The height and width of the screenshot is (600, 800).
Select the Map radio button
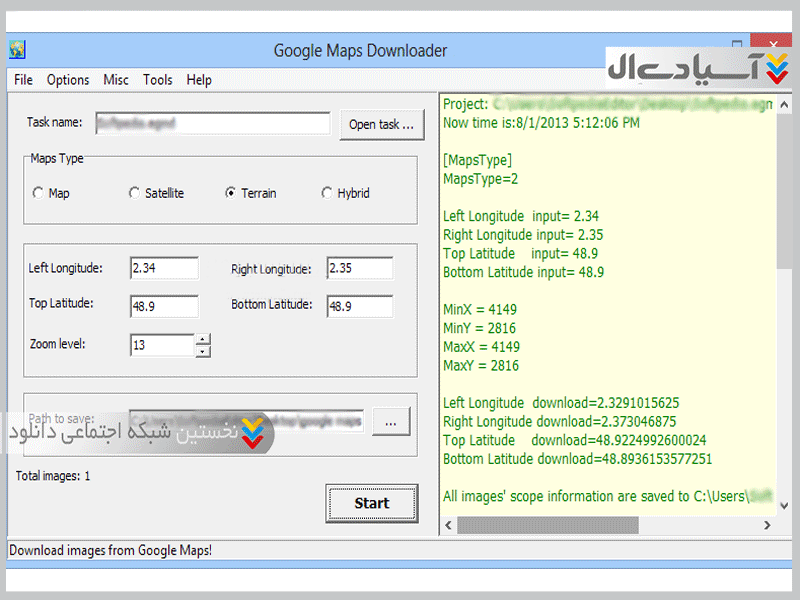click(39, 193)
